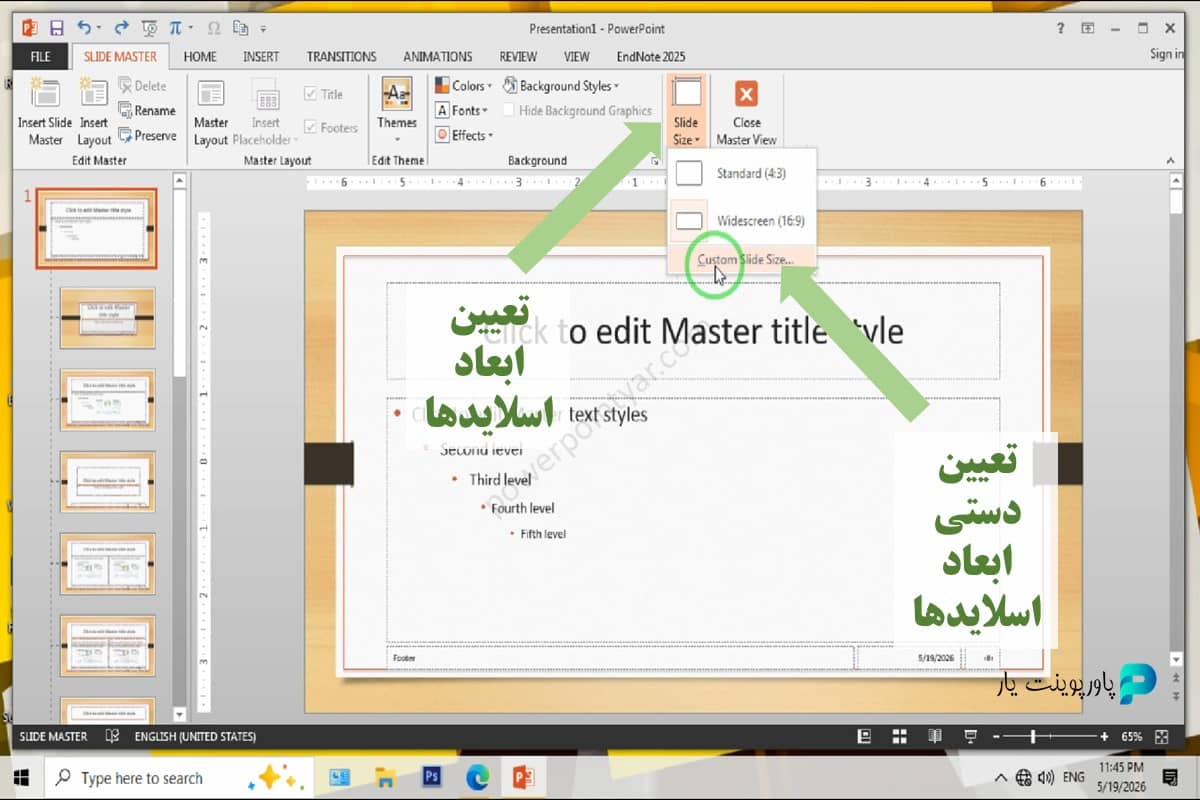Select slide master thumbnail numbered 1
Image resolution: width=1200 pixels, height=800 pixels.
click(97, 229)
